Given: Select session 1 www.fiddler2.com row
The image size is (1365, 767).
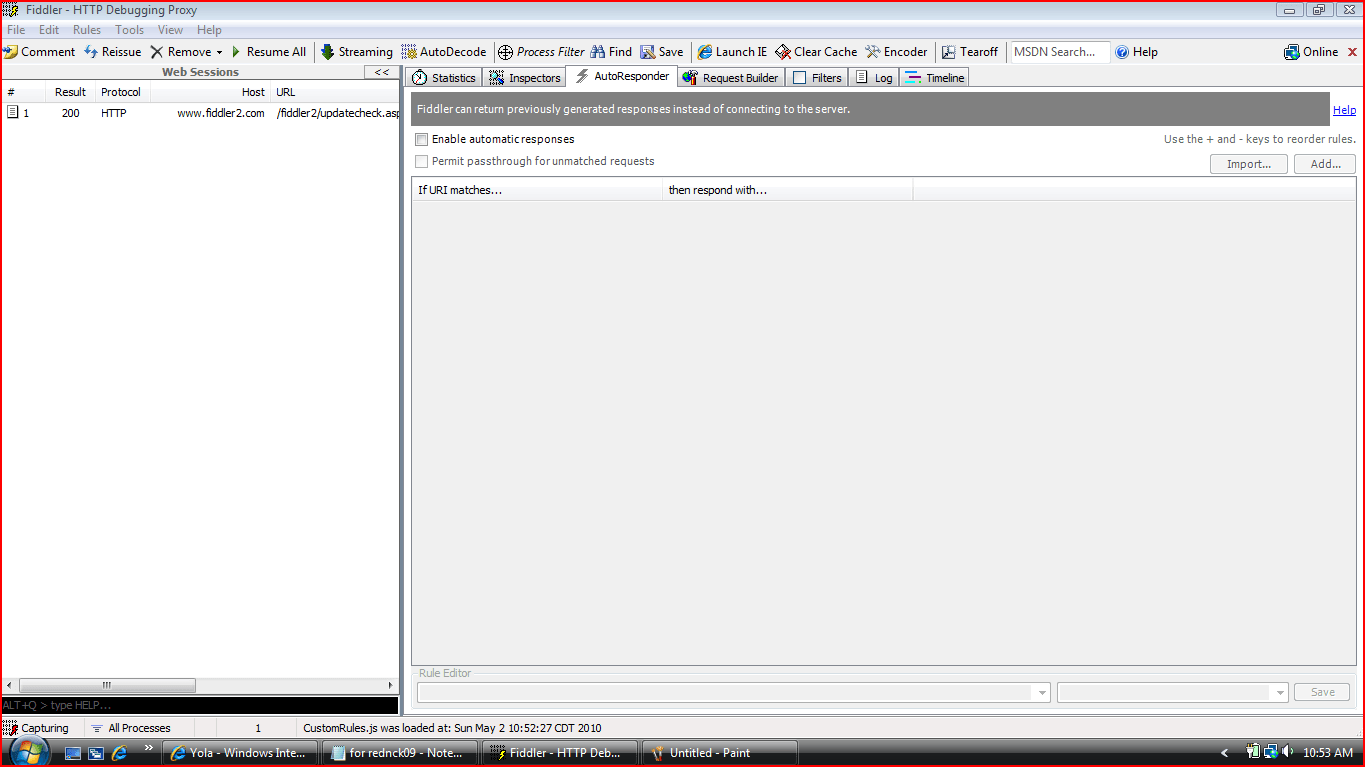Looking at the screenshot, I should coord(200,113).
